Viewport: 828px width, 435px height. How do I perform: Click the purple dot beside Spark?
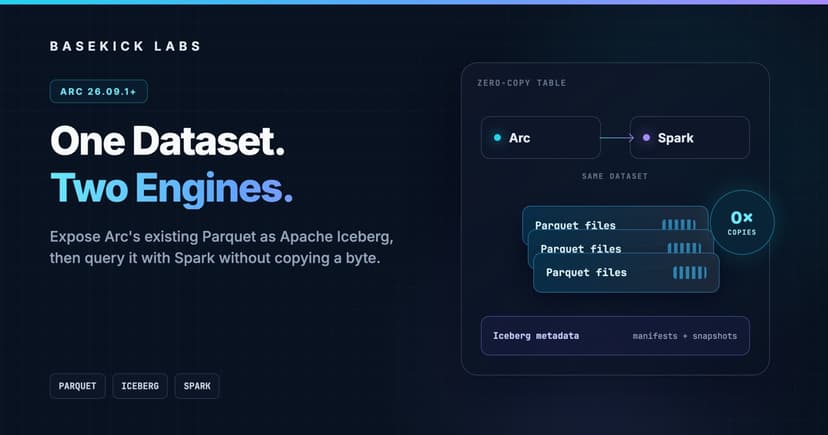646,138
